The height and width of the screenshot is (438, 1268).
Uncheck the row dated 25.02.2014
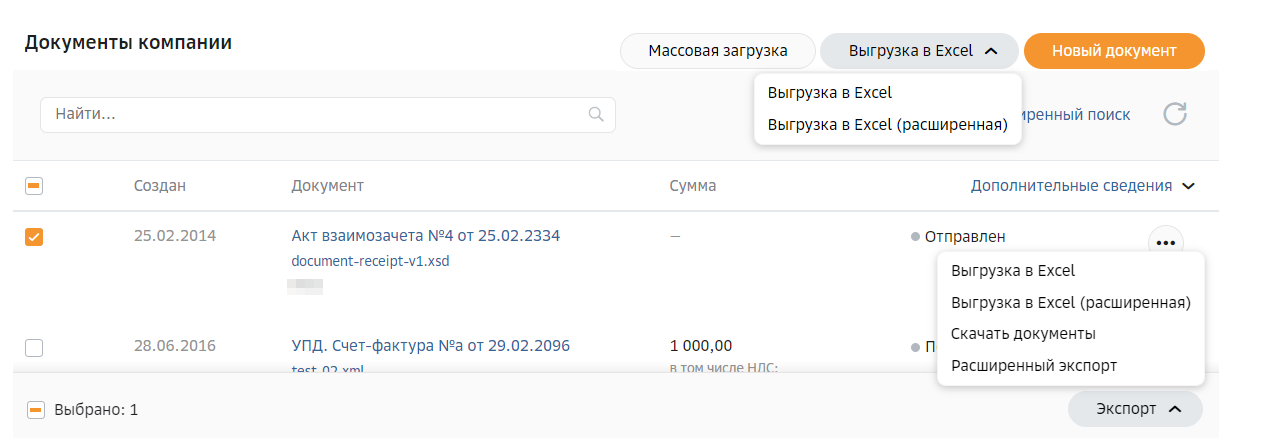coord(34,237)
